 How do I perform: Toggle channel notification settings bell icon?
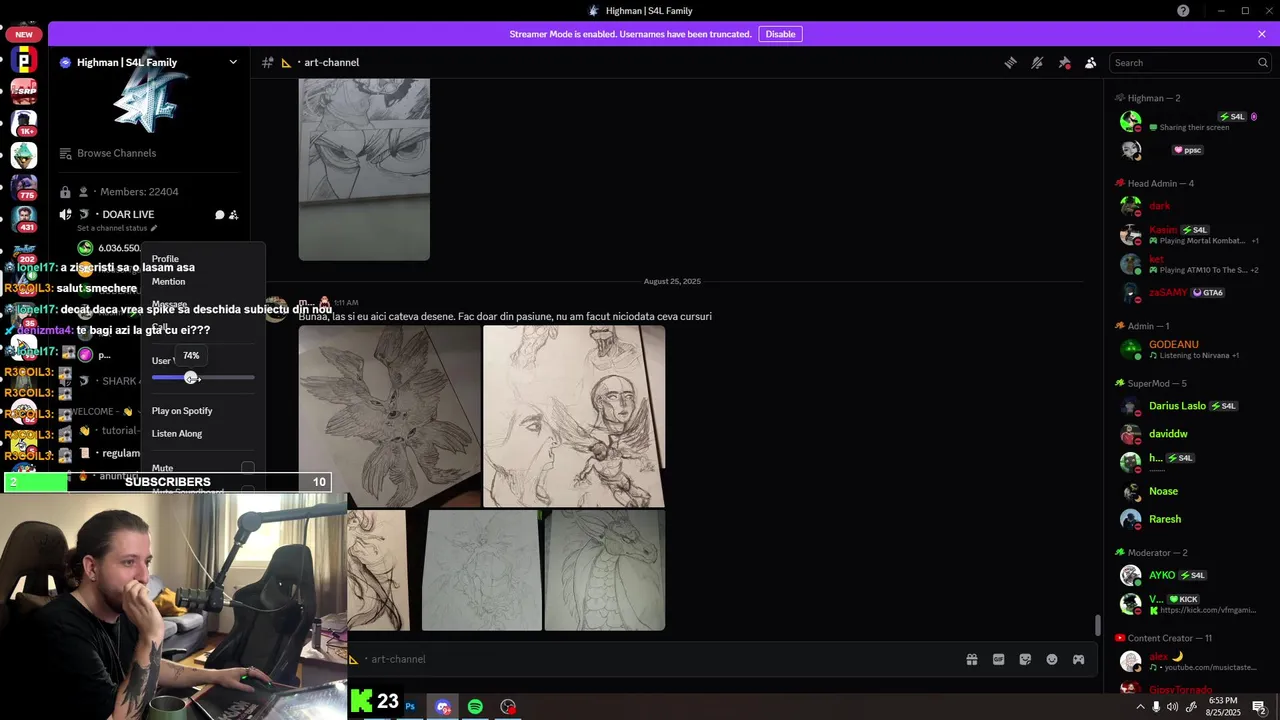[x=1037, y=62]
